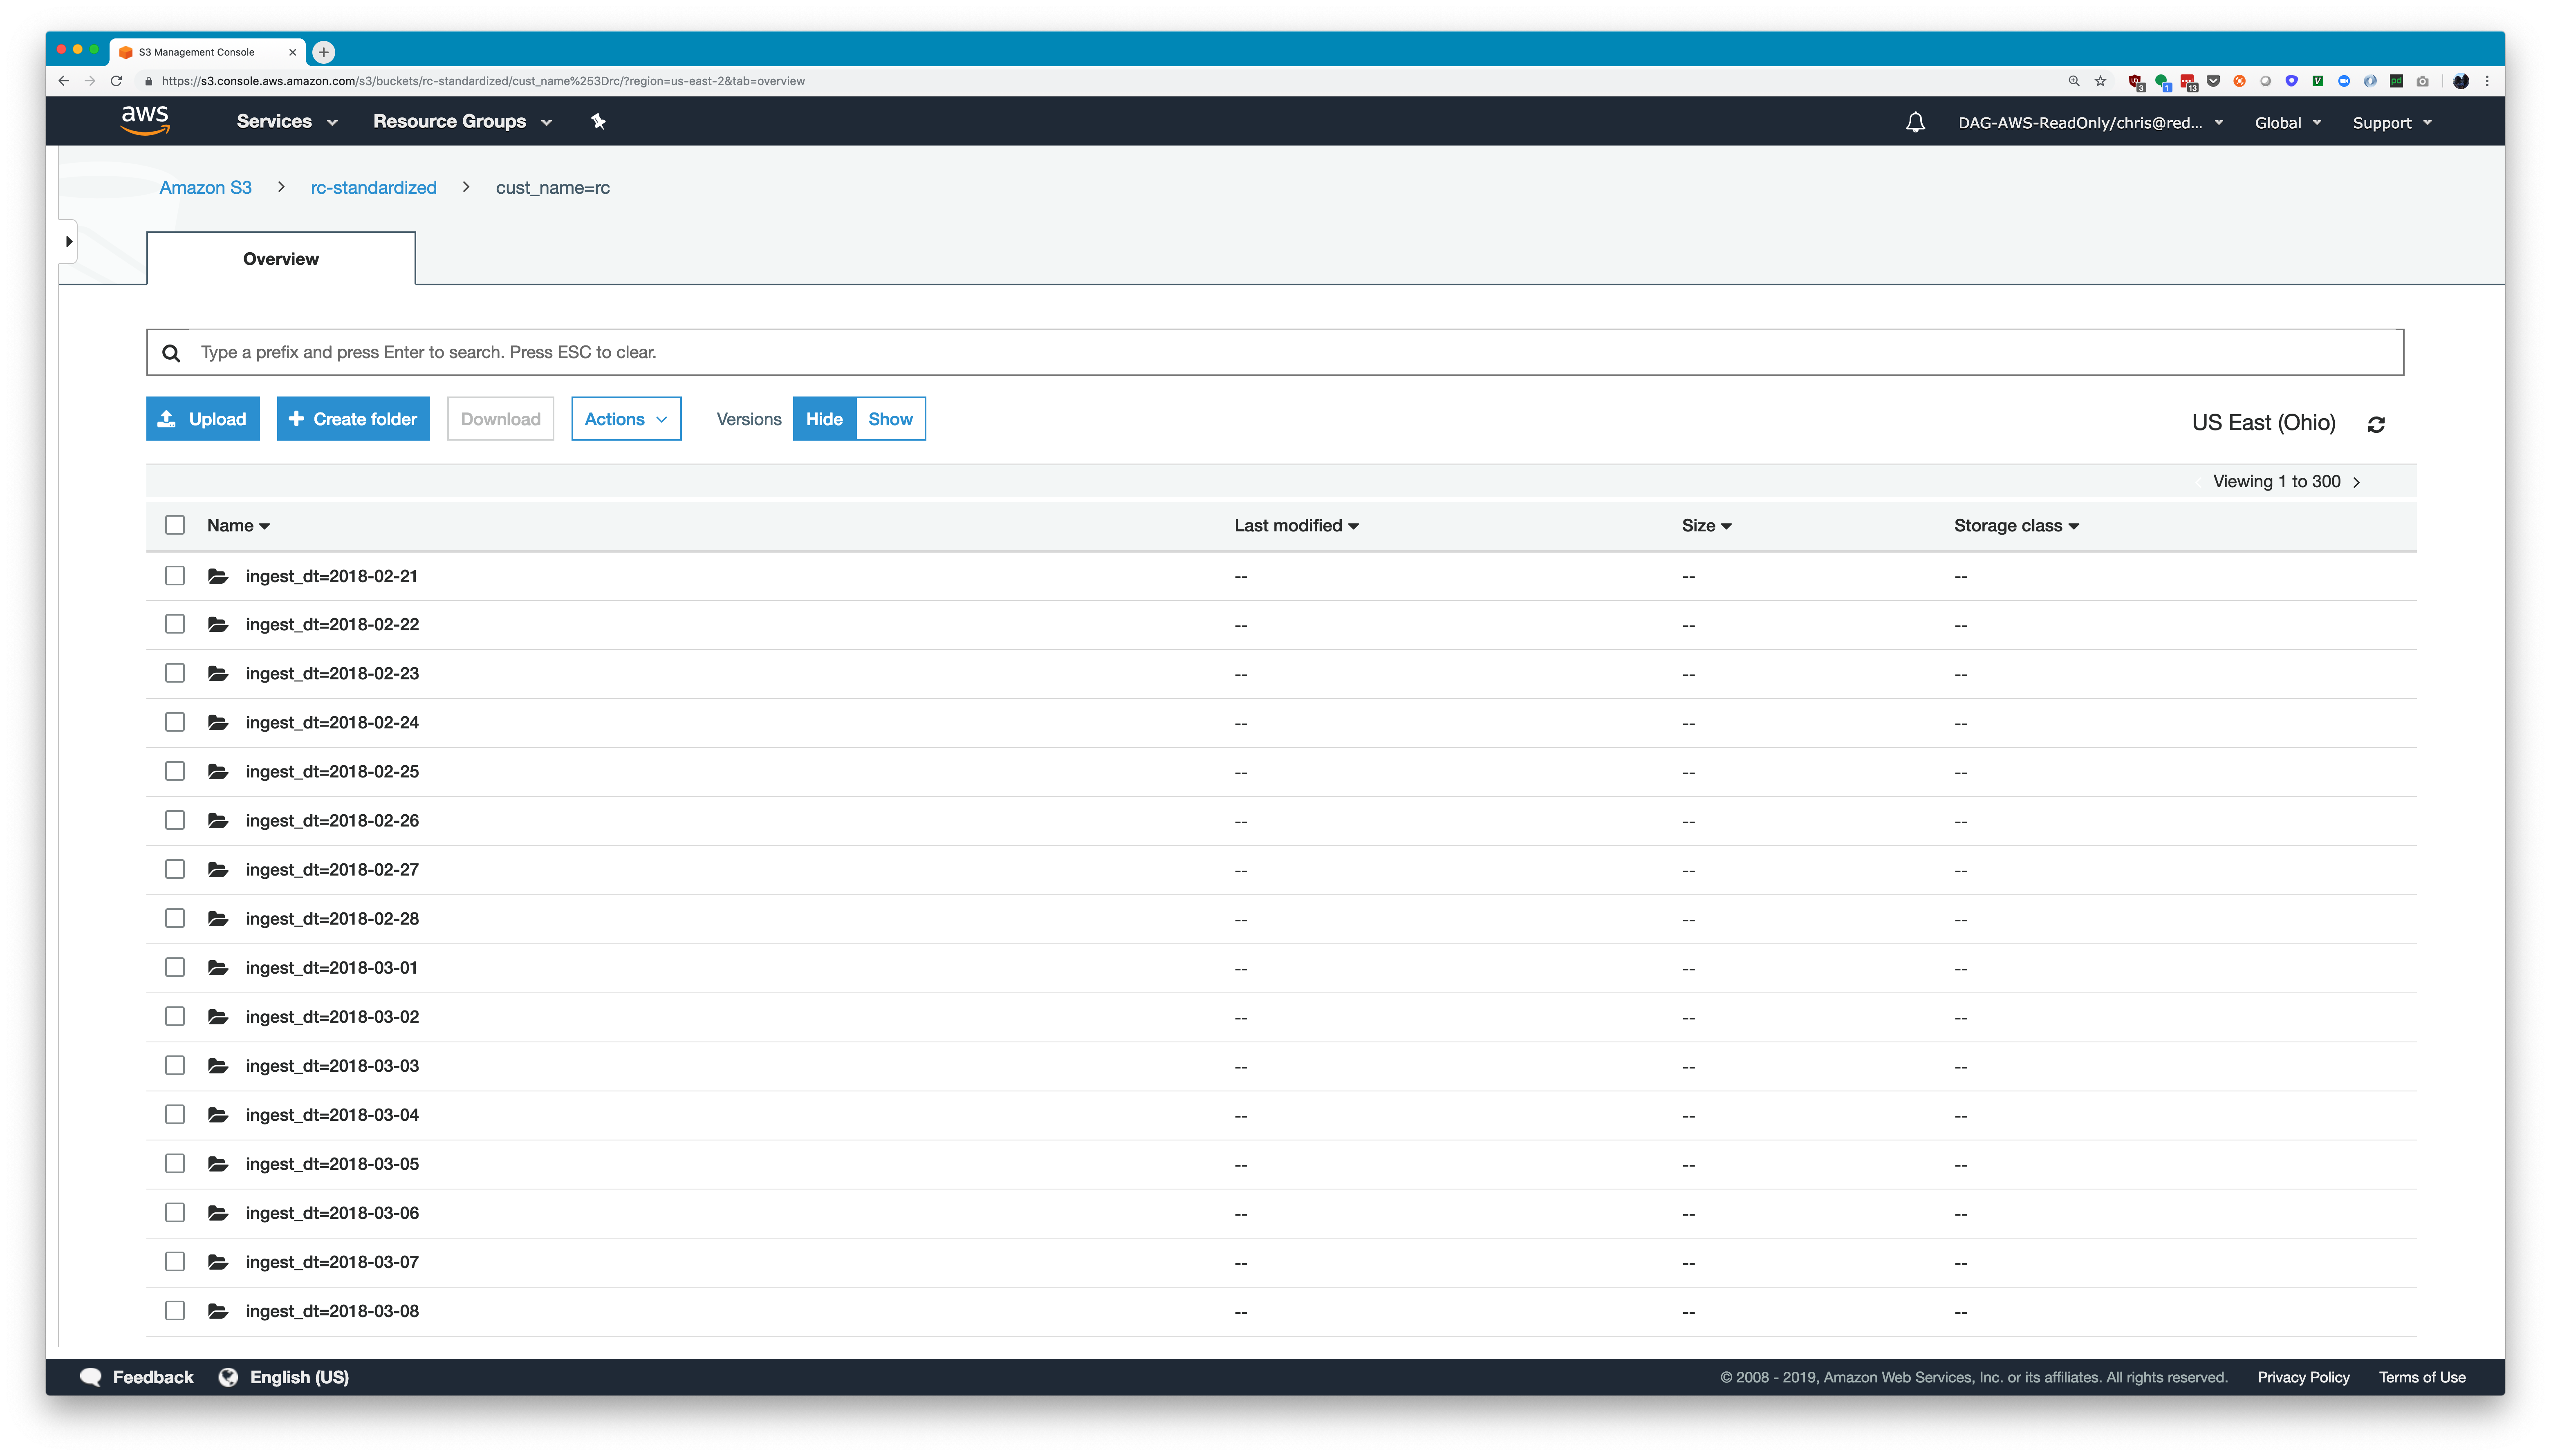The height and width of the screenshot is (1456, 2551).
Task: Click the refresh icon beside US East (Ohio)
Action: (x=2376, y=424)
